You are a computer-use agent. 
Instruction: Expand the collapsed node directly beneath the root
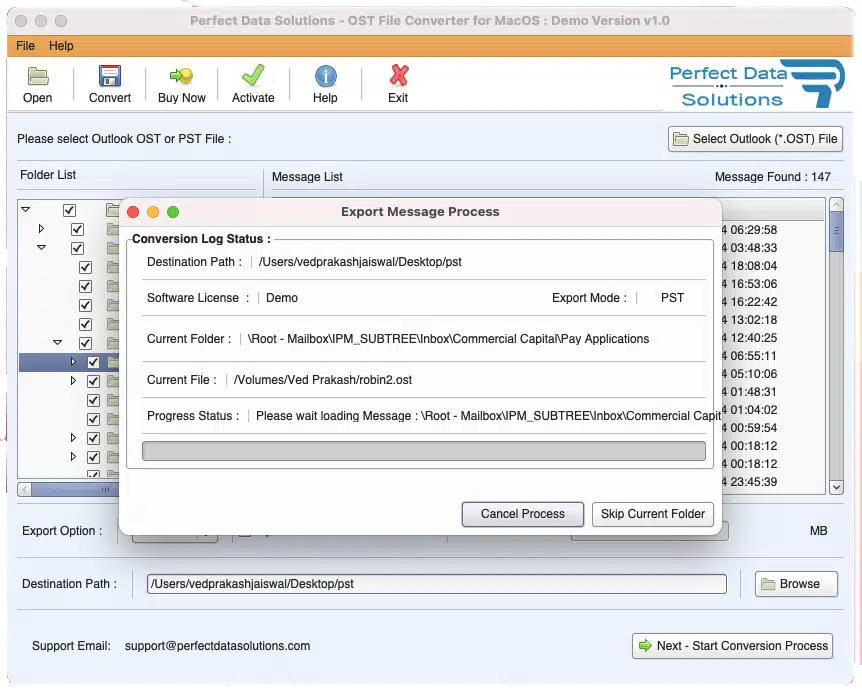pos(41,229)
